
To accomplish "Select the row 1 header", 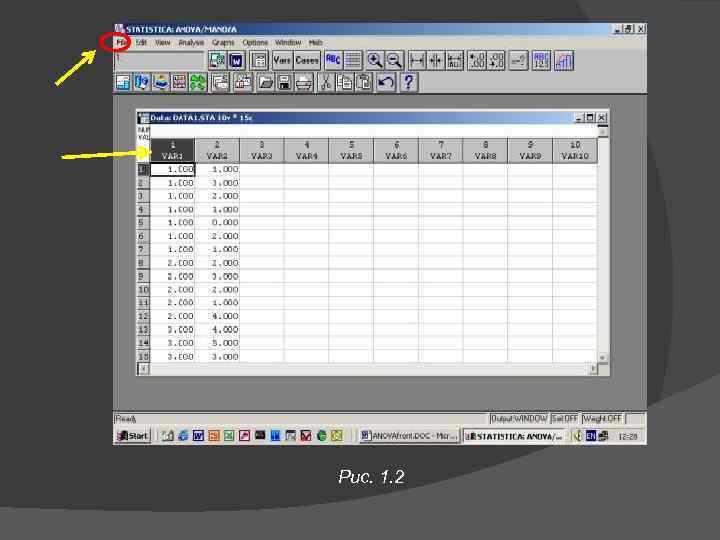I will pyautogui.click(x=143, y=169).
